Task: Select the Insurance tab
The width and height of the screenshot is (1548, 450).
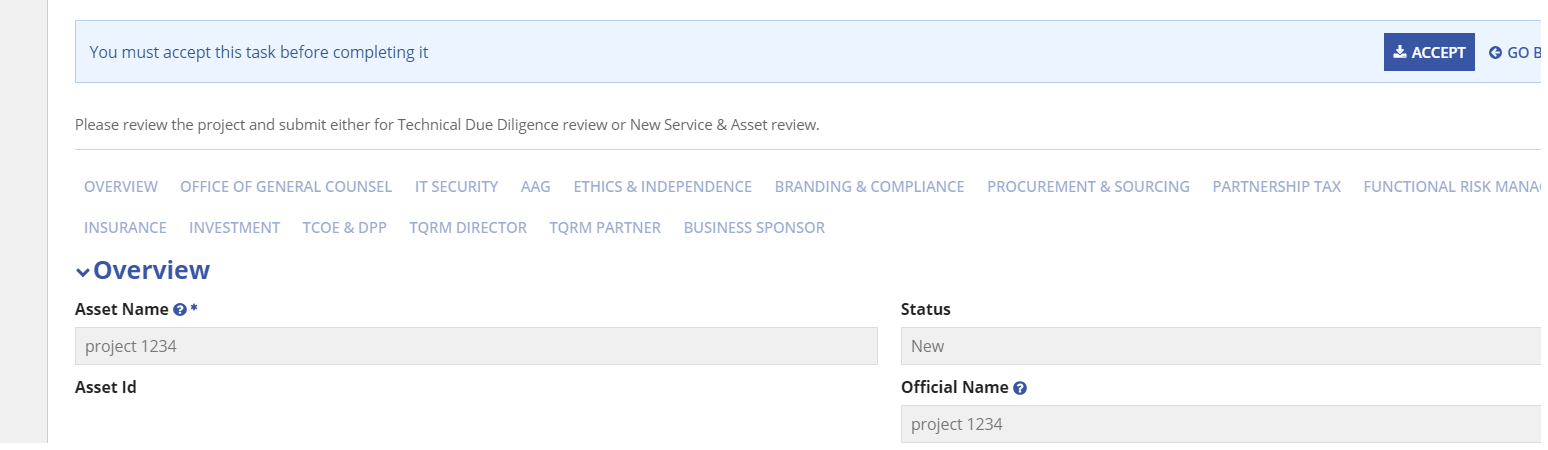Action: point(125,228)
